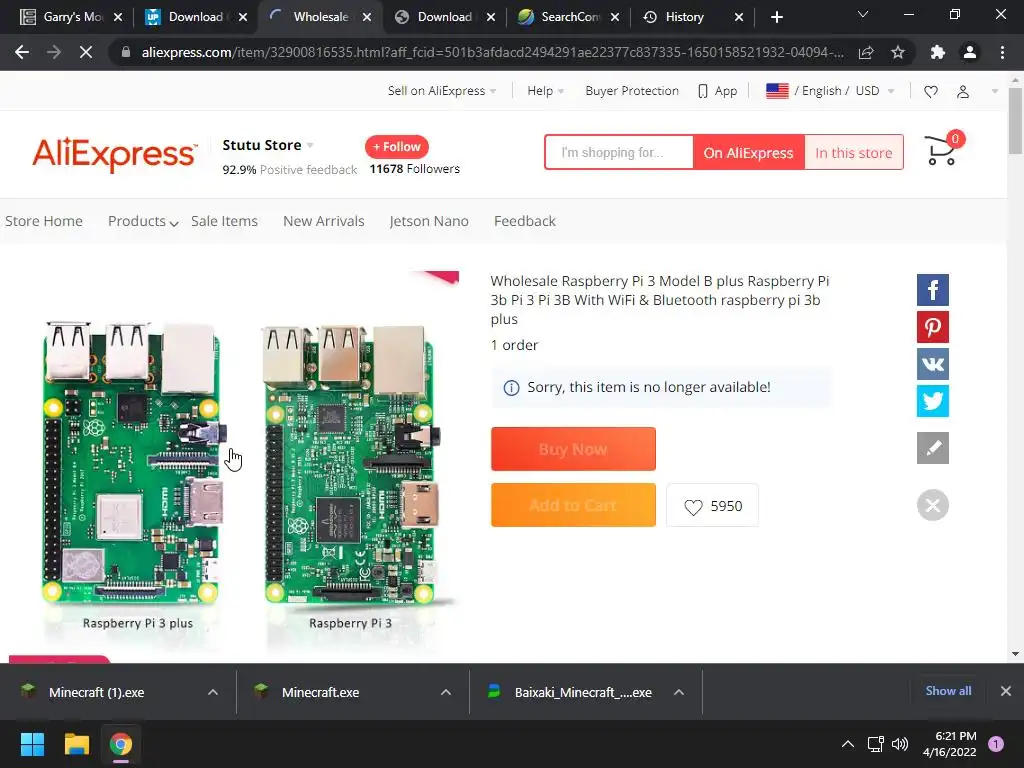Click the Buy Now button

(x=573, y=449)
